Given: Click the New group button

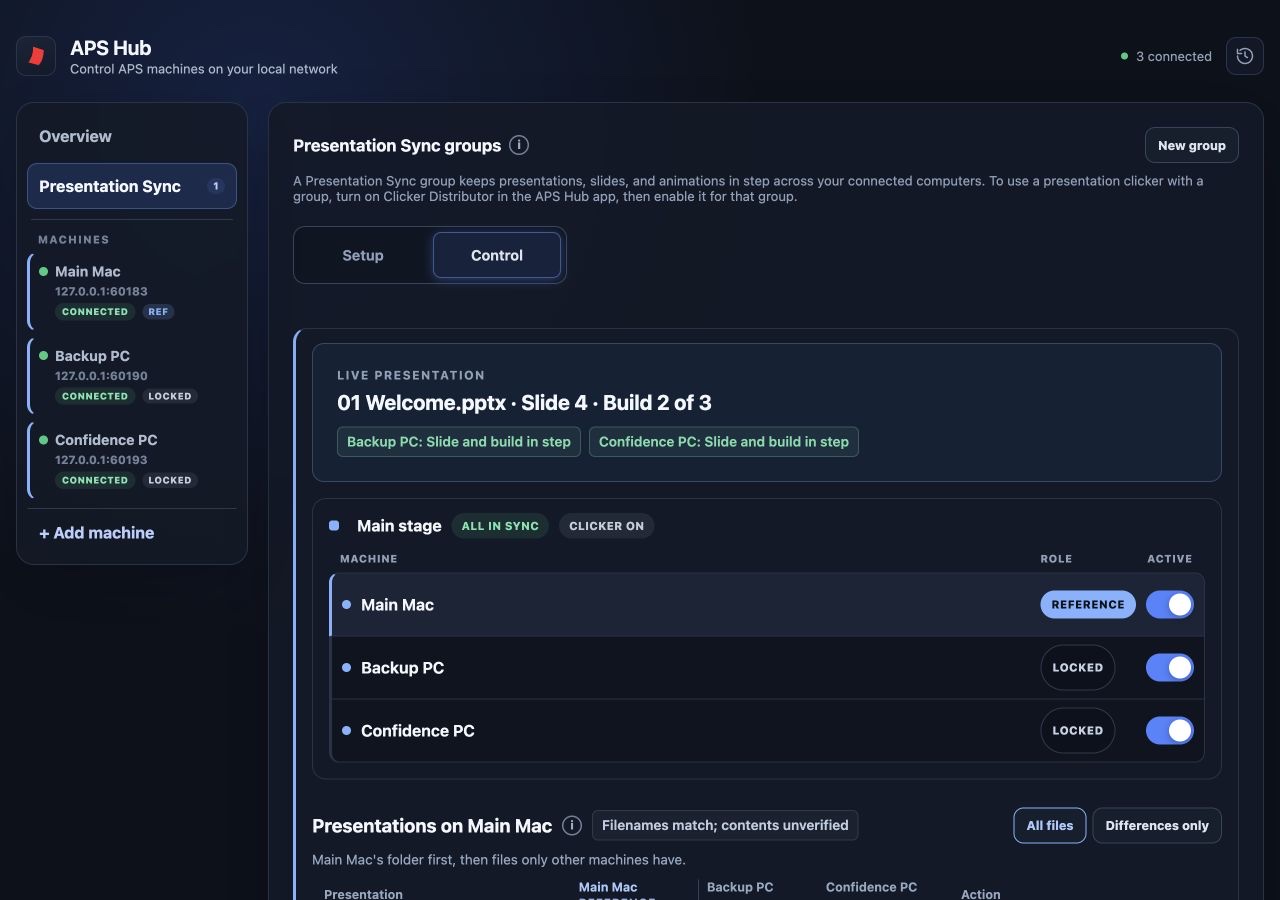Looking at the screenshot, I should coord(1192,145).
